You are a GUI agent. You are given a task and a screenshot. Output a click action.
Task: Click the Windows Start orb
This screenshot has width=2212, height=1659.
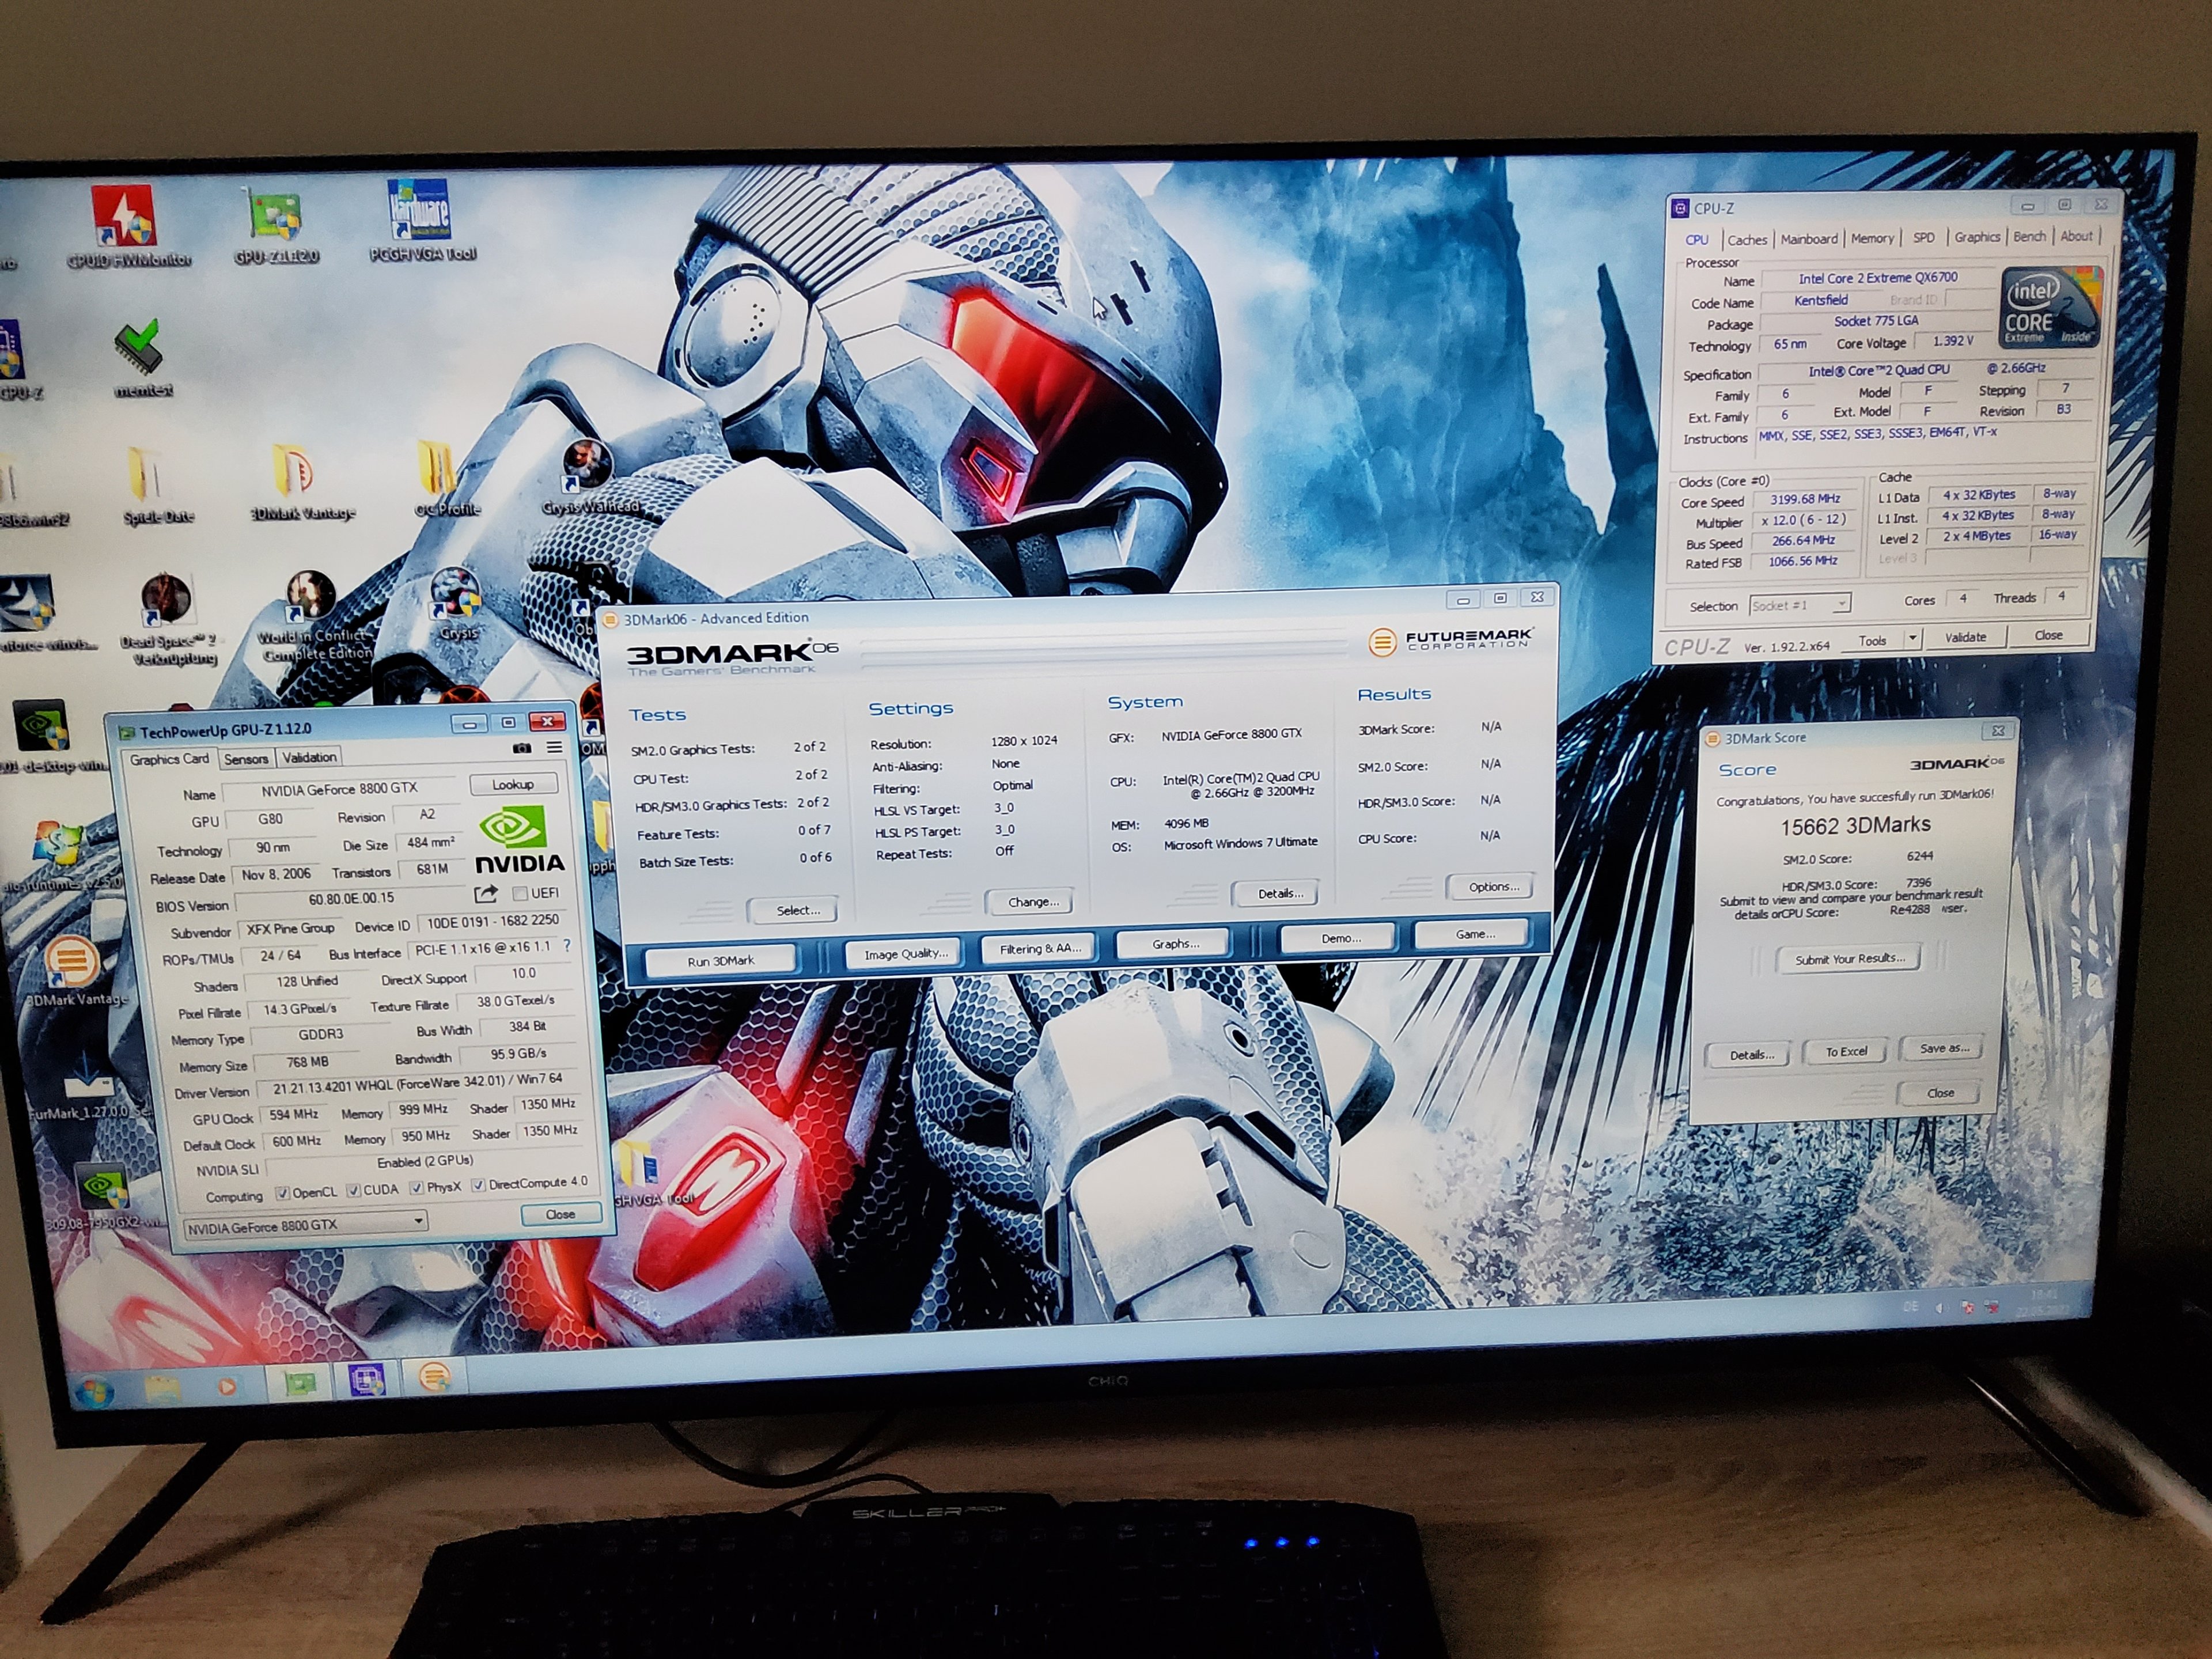[95, 1391]
